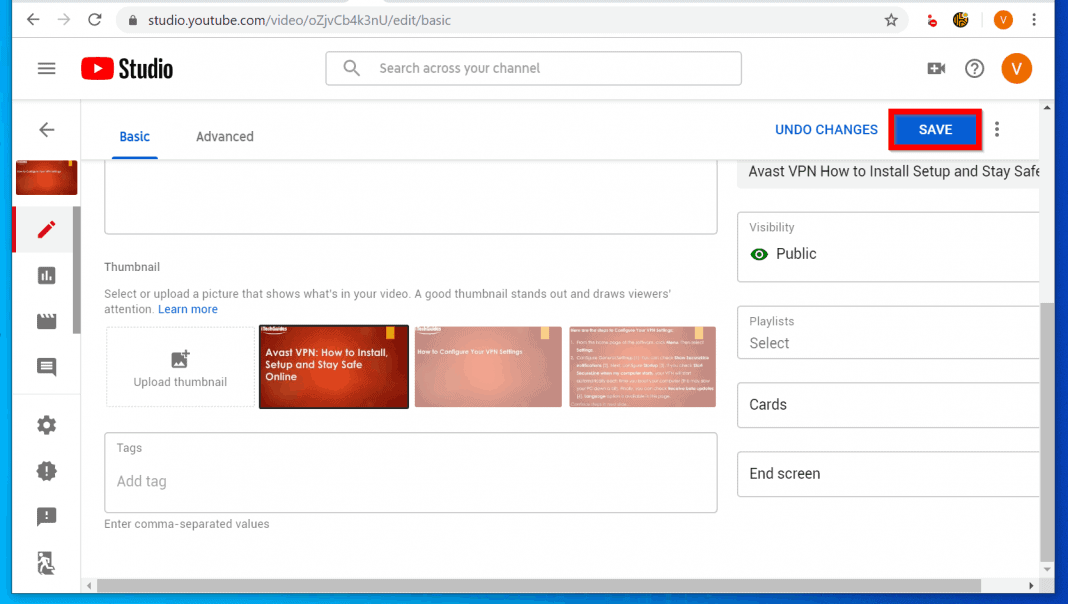
Task: Open Settings gear in the sidebar
Action: pos(46,425)
